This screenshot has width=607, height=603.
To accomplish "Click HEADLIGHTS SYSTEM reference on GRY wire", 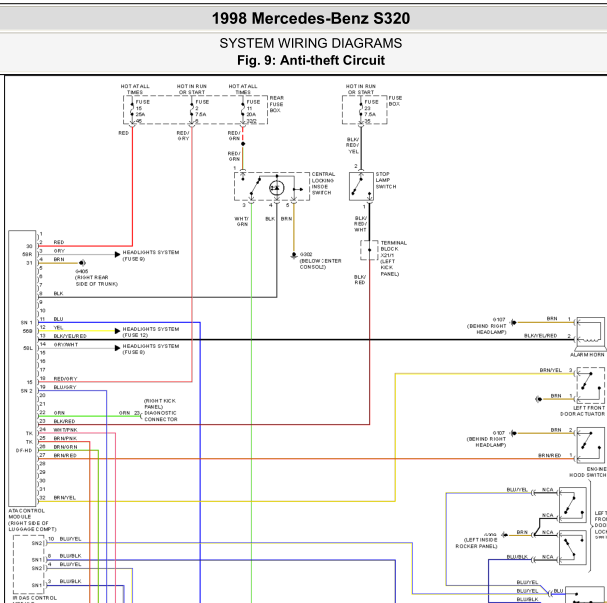I will tap(151, 255).
